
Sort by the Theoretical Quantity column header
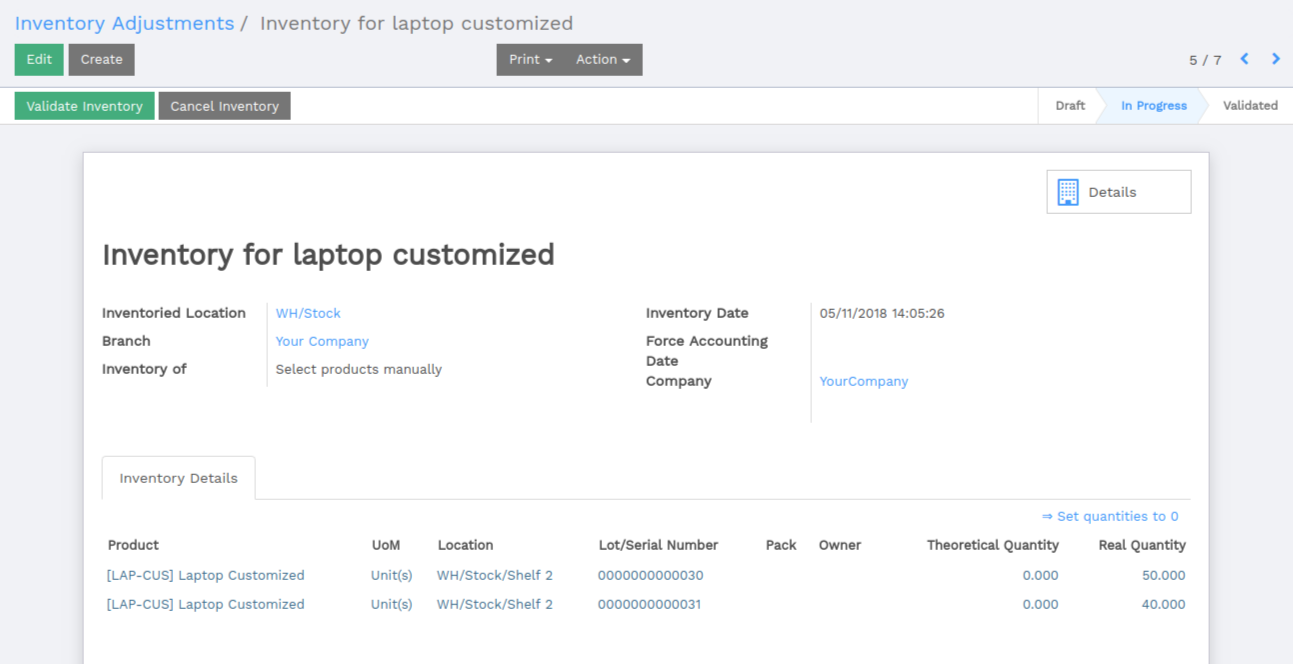pos(993,545)
